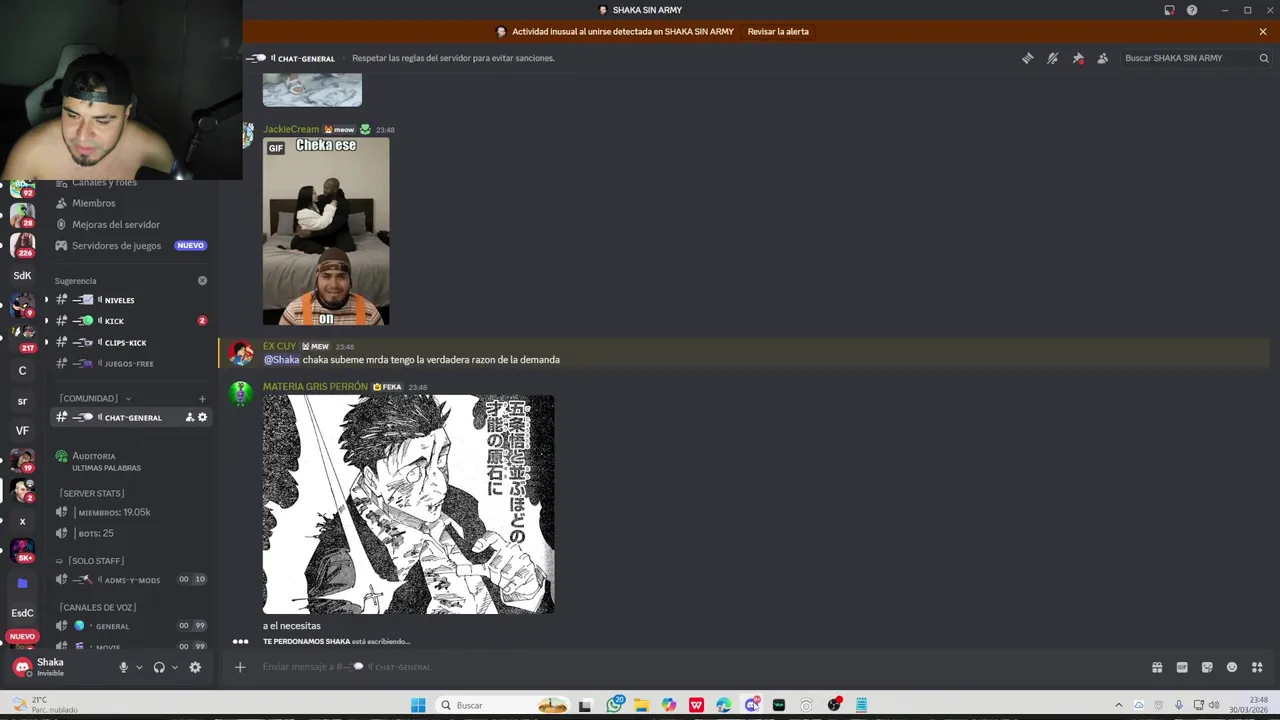
Task: Collapse CANALES DE VOZ category
Action: [x=97, y=607]
